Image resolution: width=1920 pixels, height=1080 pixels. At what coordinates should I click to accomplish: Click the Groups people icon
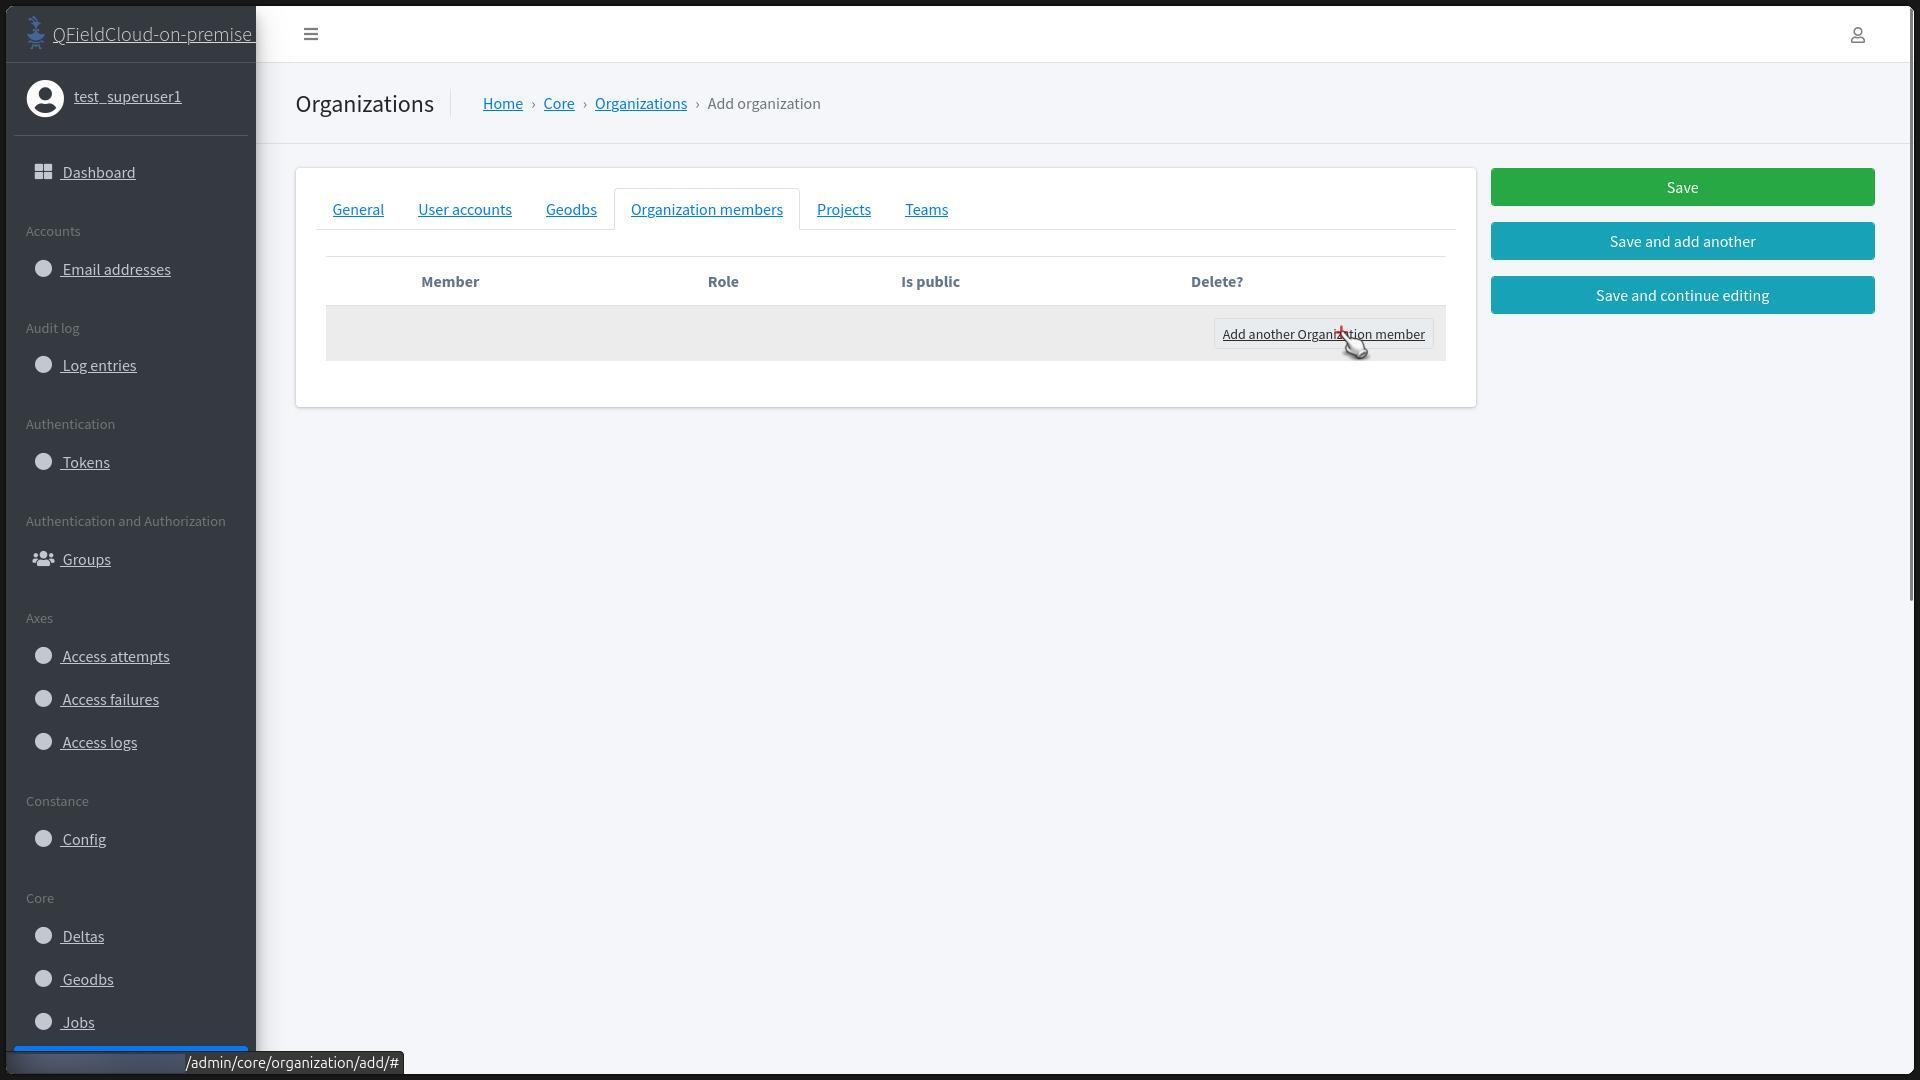[43, 559]
